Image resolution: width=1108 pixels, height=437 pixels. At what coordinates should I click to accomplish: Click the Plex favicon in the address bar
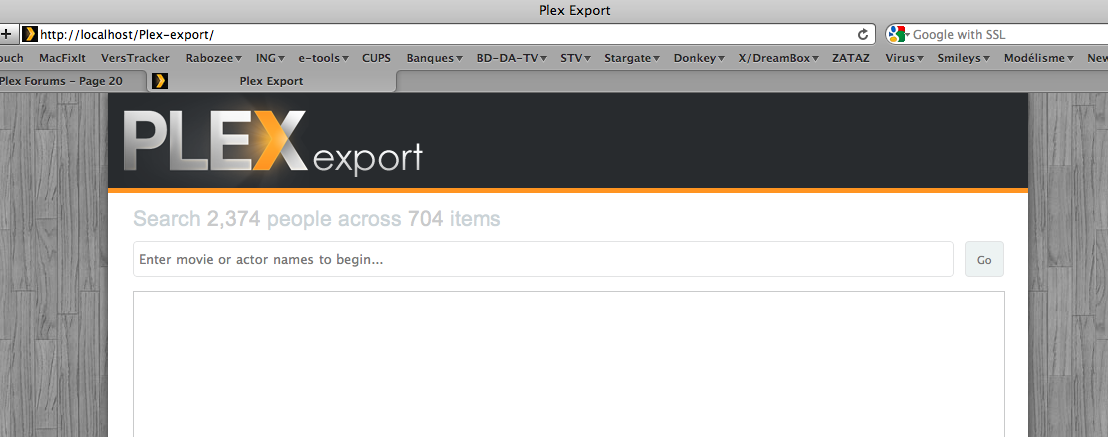click(x=30, y=34)
